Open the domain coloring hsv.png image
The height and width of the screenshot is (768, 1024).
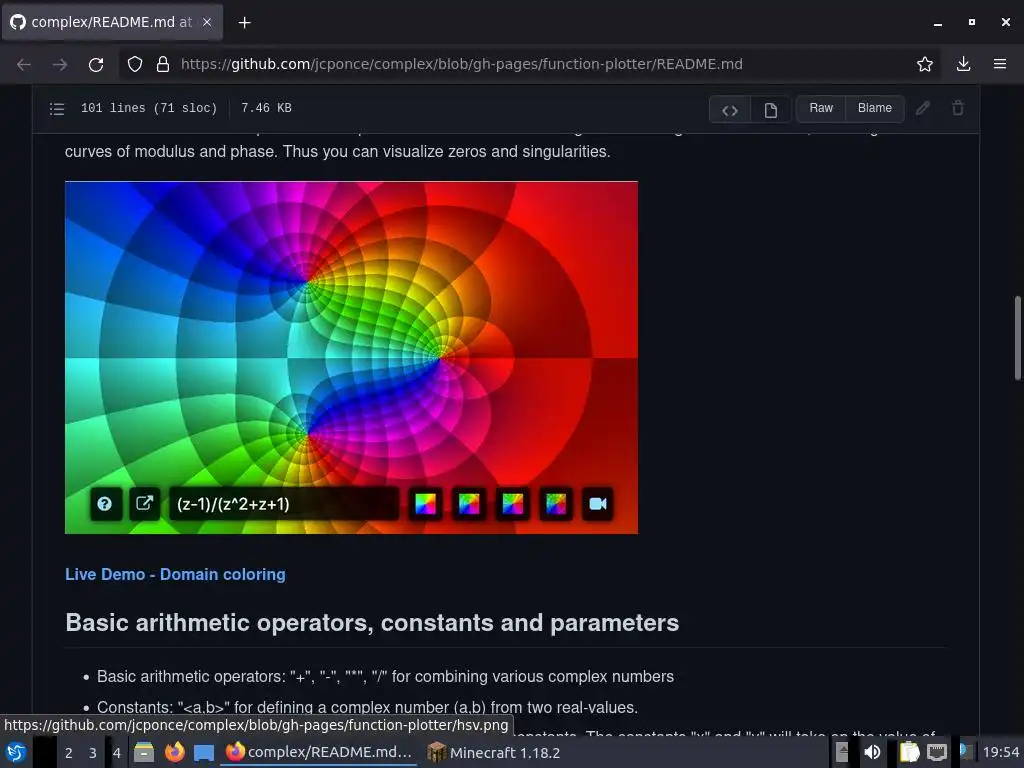coord(351,358)
